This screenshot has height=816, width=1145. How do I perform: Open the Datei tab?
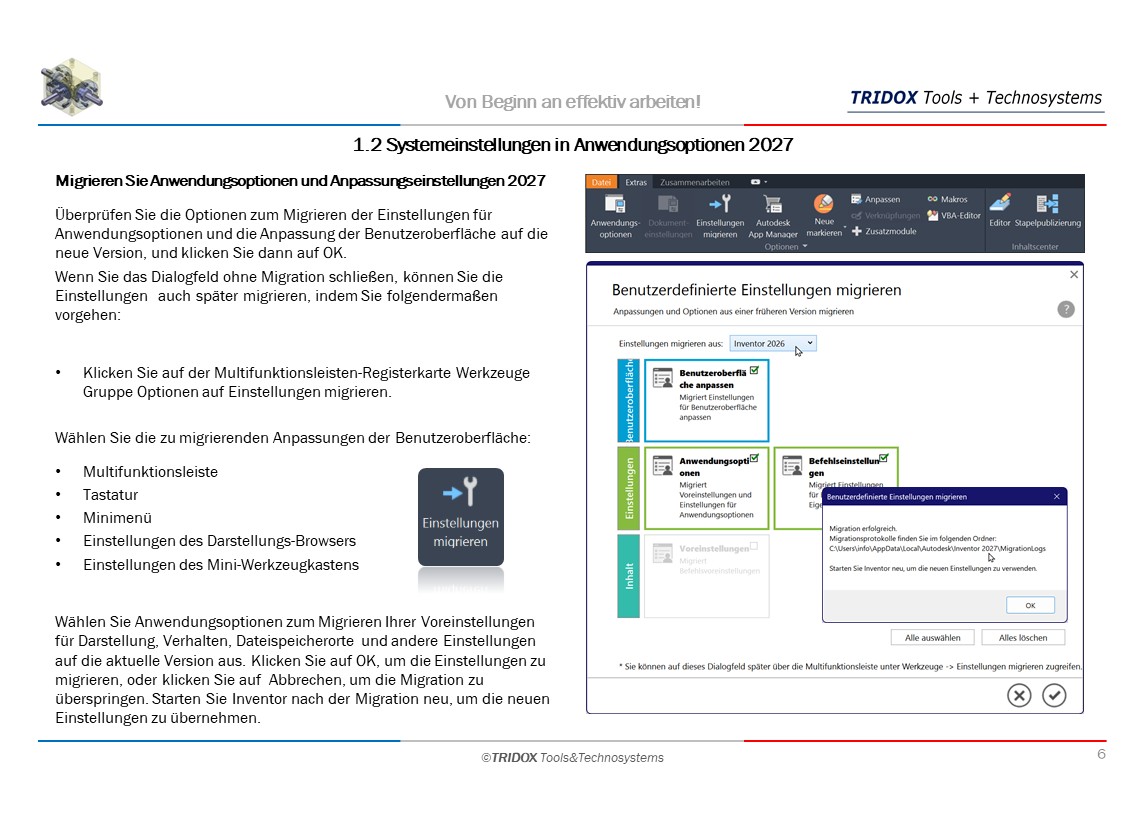pos(601,183)
